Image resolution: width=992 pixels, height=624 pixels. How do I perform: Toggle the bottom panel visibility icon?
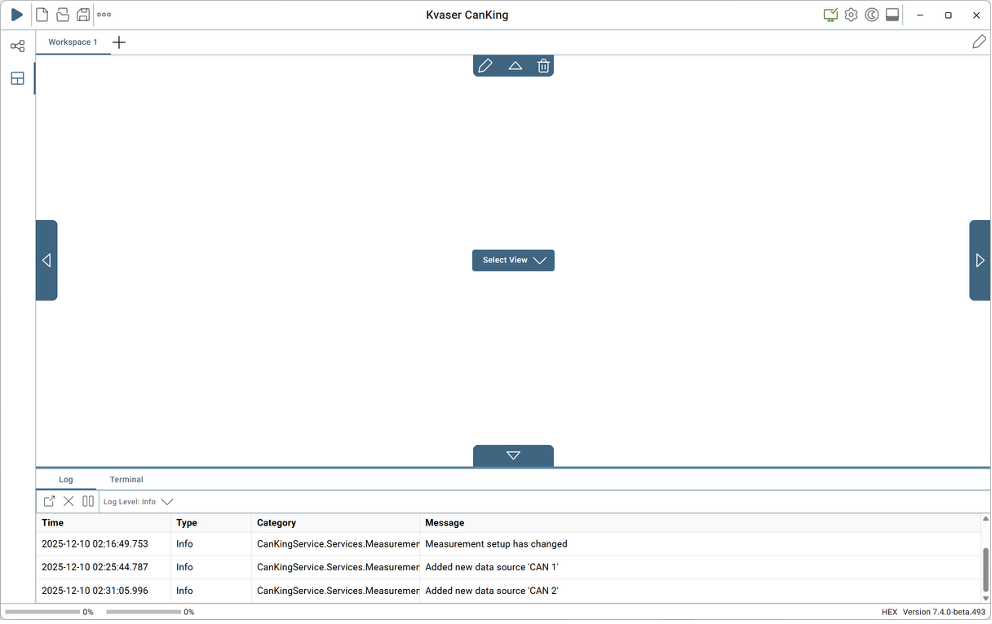pos(892,15)
